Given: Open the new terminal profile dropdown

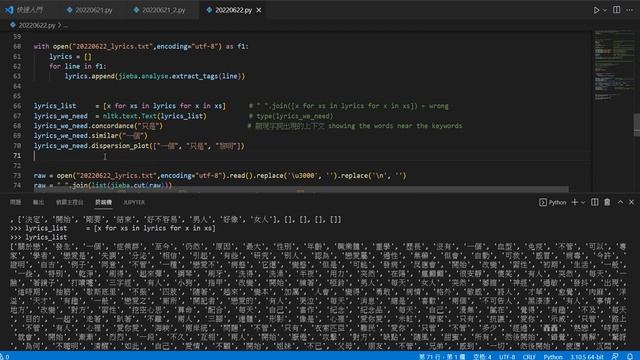Looking at the screenshot, I should pos(583,202).
